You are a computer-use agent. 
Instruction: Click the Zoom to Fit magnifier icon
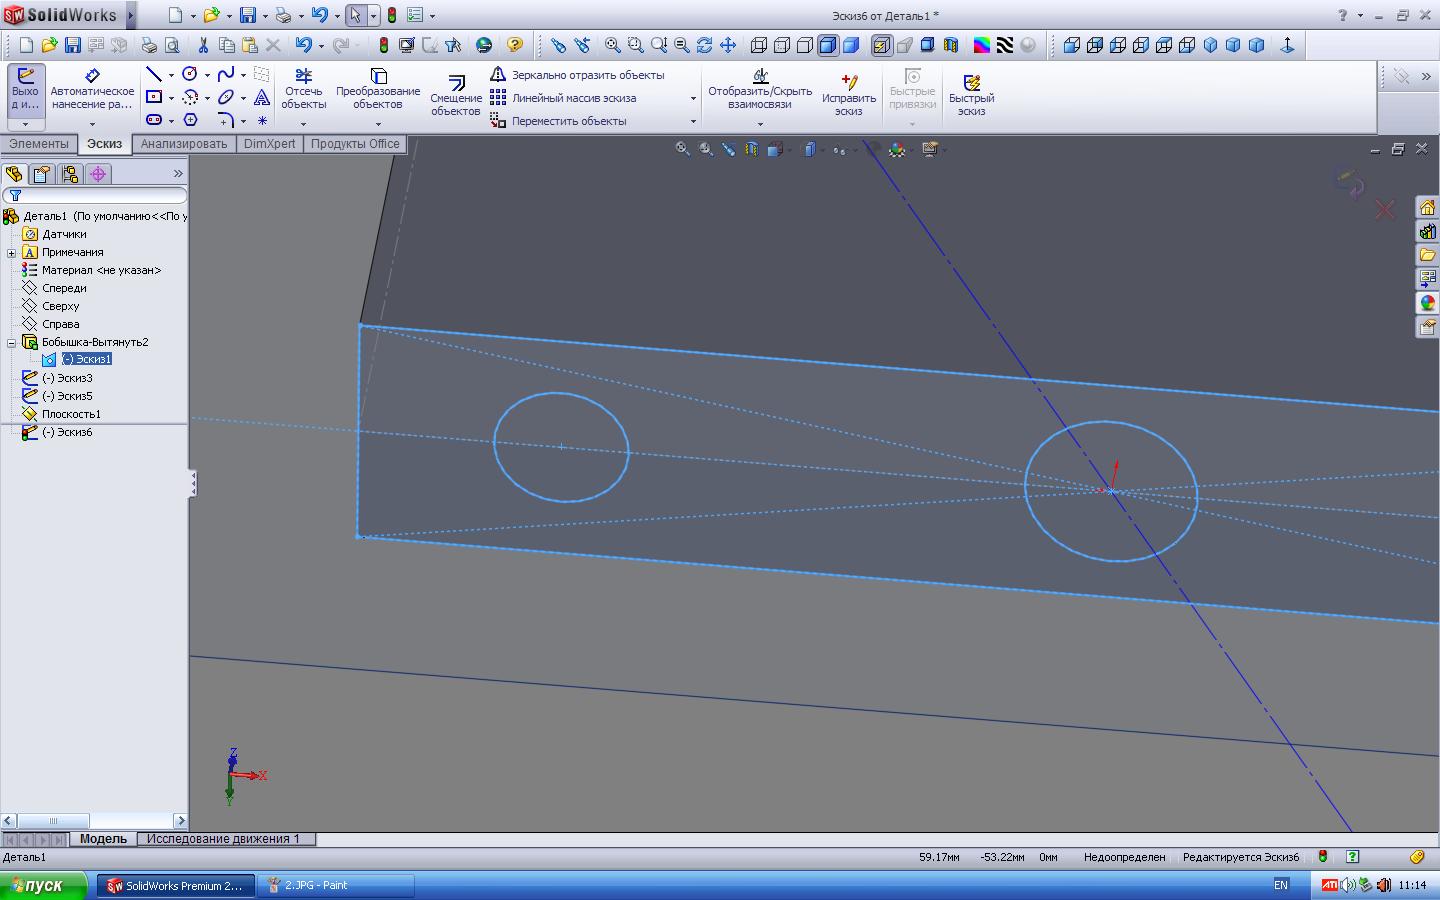(x=612, y=45)
